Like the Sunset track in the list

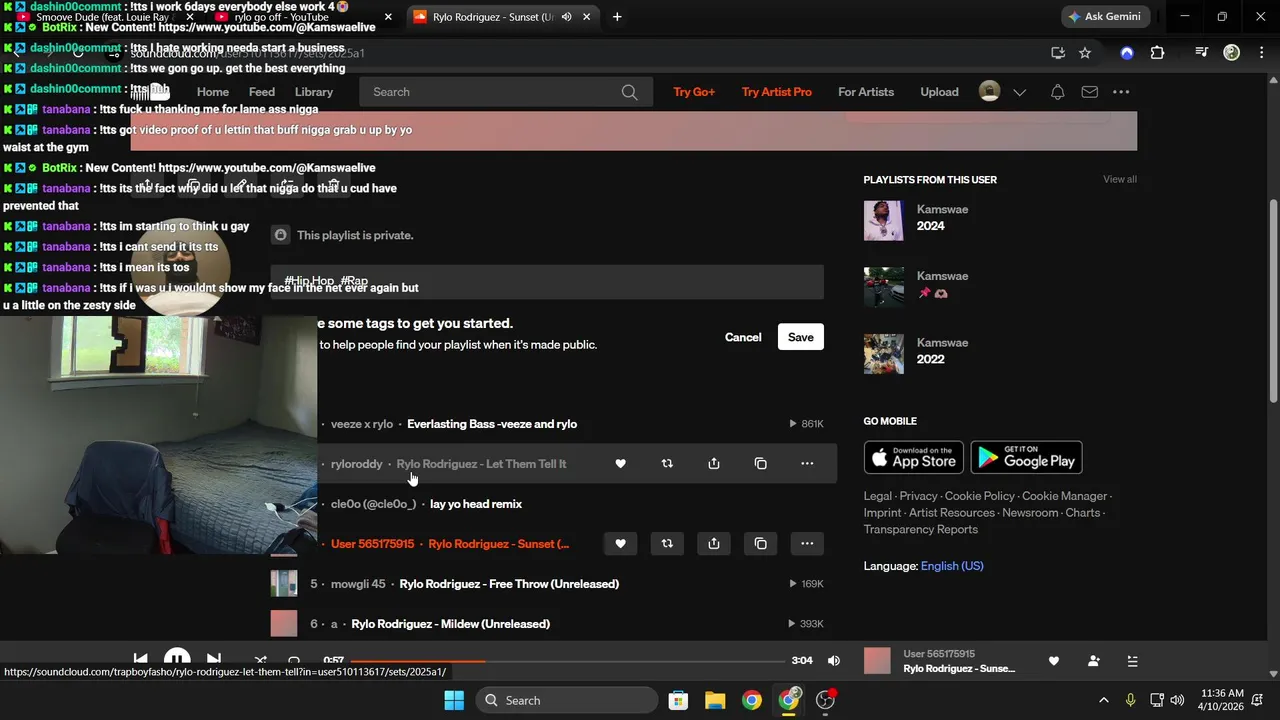pyautogui.click(x=620, y=544)
